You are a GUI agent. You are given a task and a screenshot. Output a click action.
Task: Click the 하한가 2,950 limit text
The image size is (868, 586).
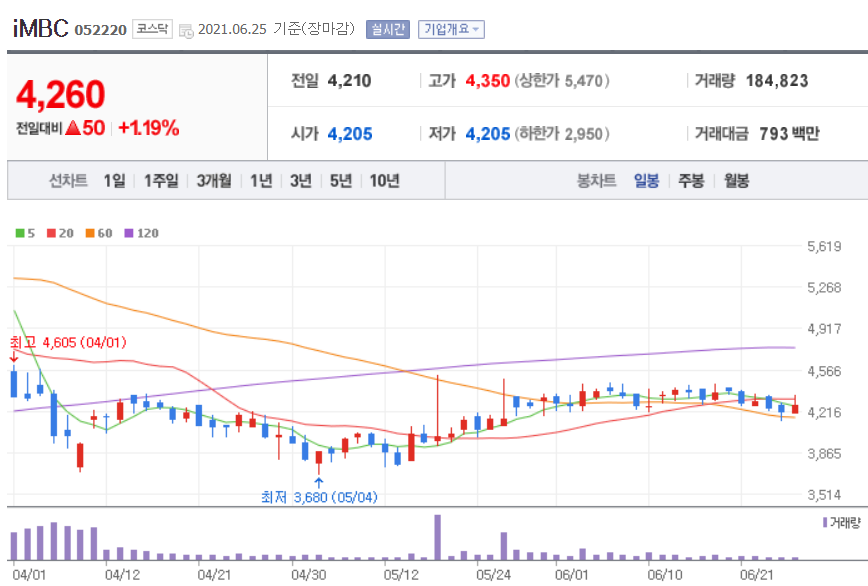point(562,134)
